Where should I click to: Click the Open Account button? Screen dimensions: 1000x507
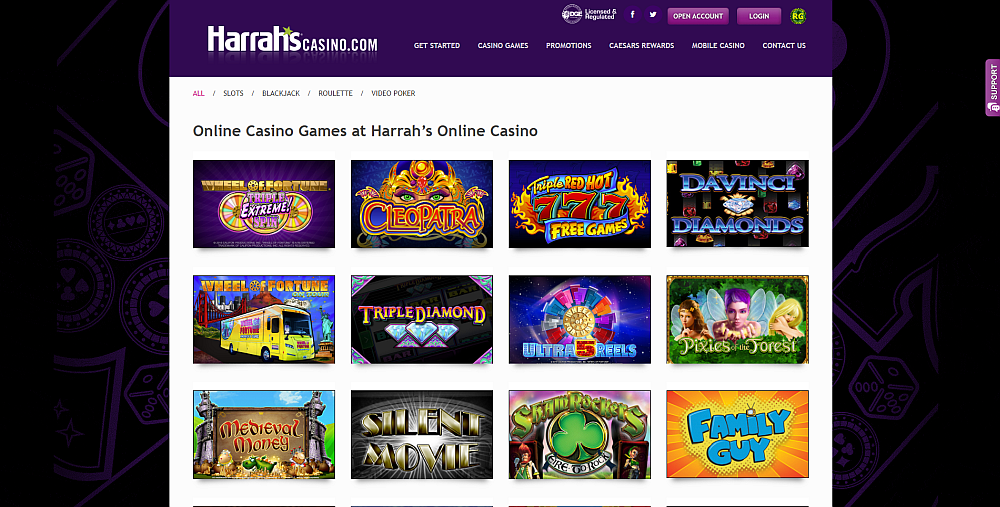pyautogui.click(x=698, y=16)
